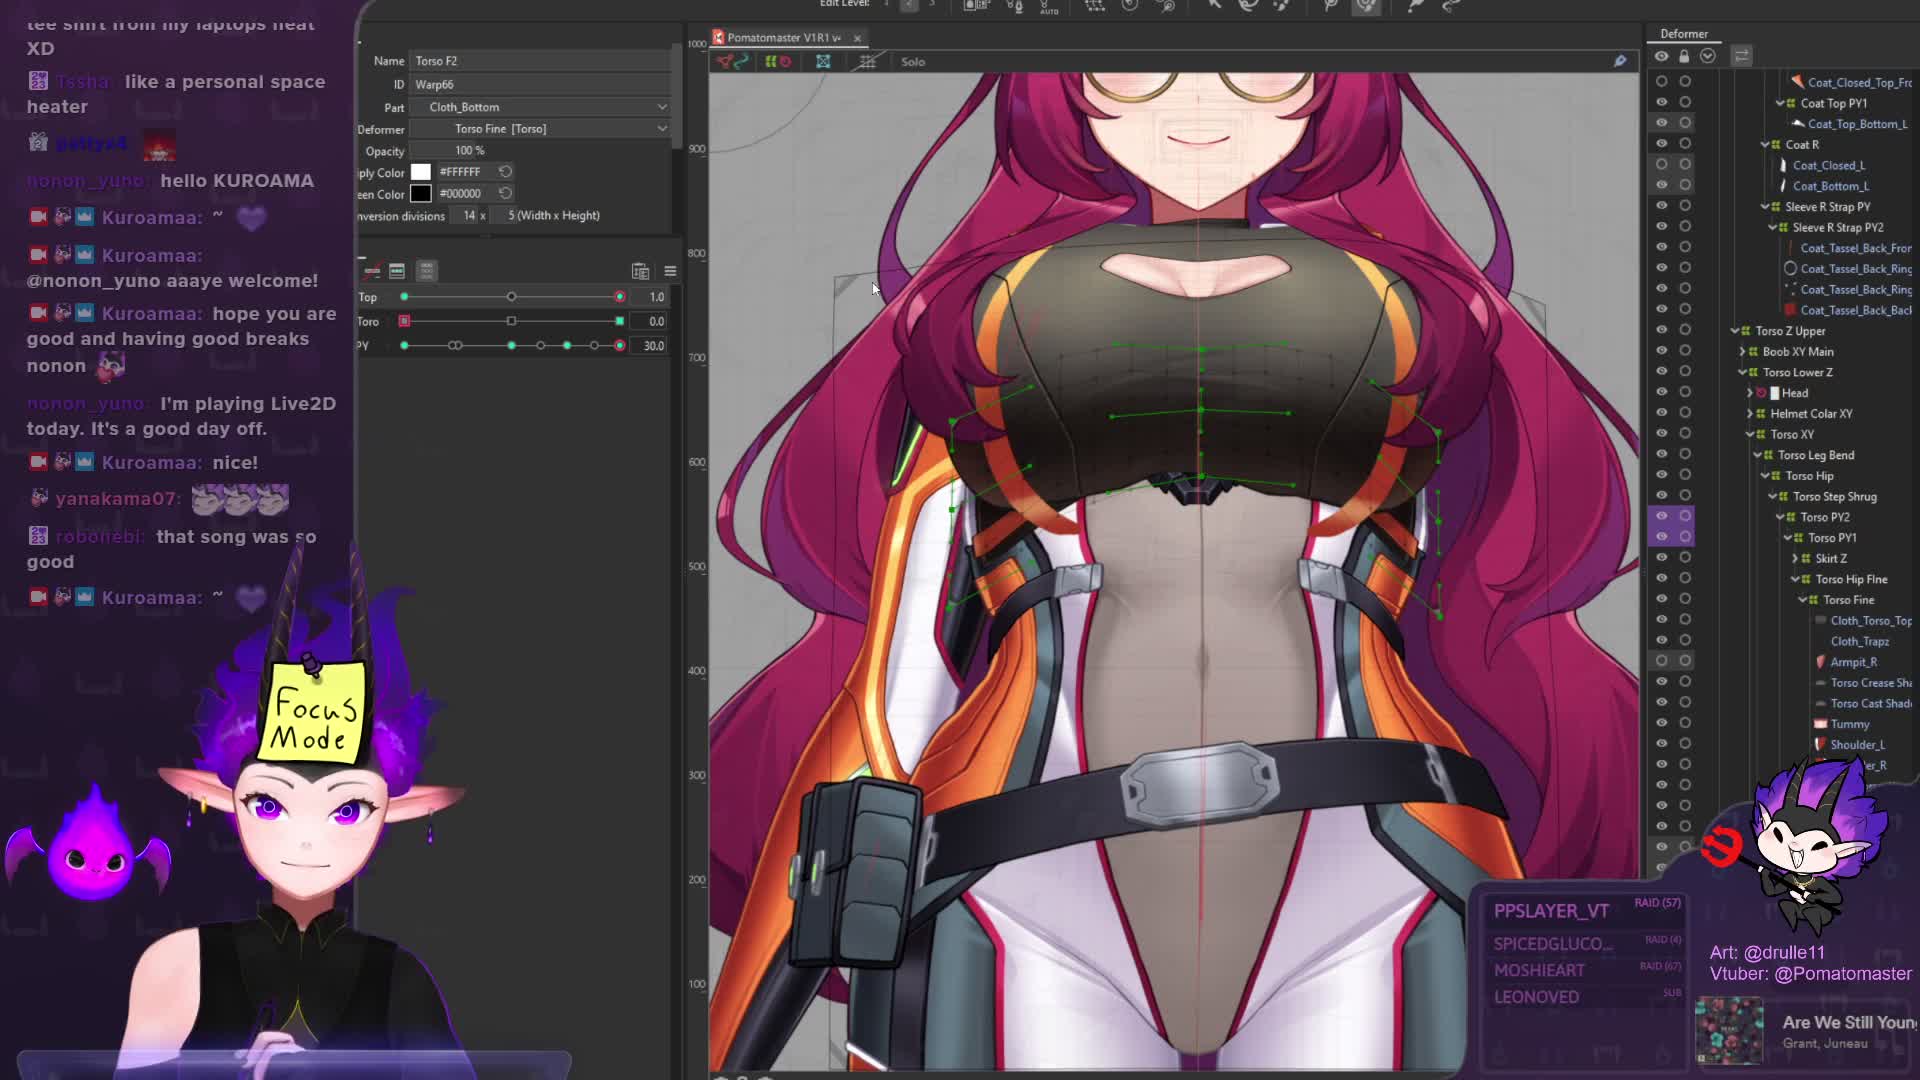The height and width of the screenshot is (1080, 1920).
Task: Click the icon right of the arrow tool
Action: tap(1248, 5)
